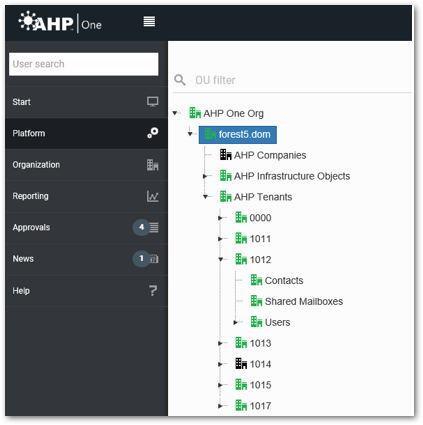Select the 1017 label

(260, 406)
